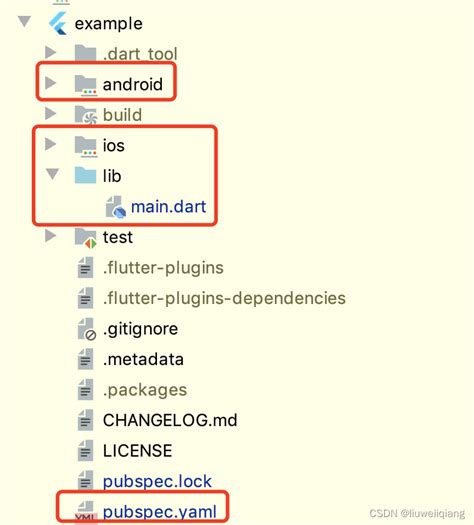
Task: Click the Flutter logo icon beside example
Action: coord(58,23)
